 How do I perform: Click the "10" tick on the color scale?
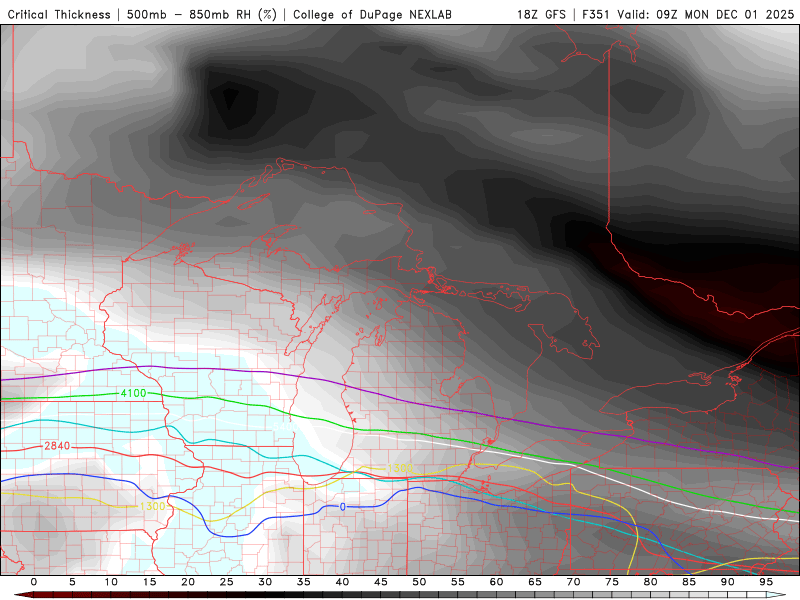[111, 582]
